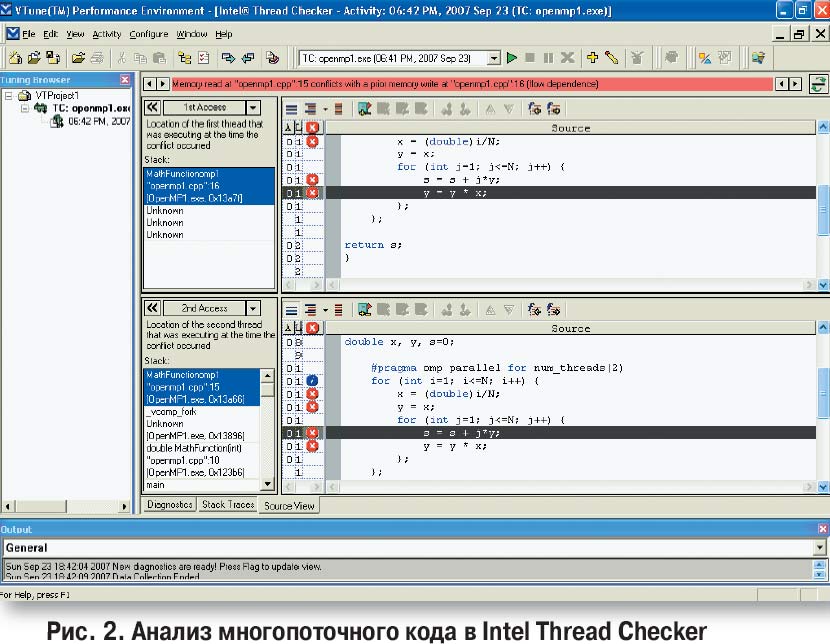Image resolution: width=830 pixels, height=644 pixels.
Task: Collapse the VTProject1 tree node
Action: tap(9, 96)
